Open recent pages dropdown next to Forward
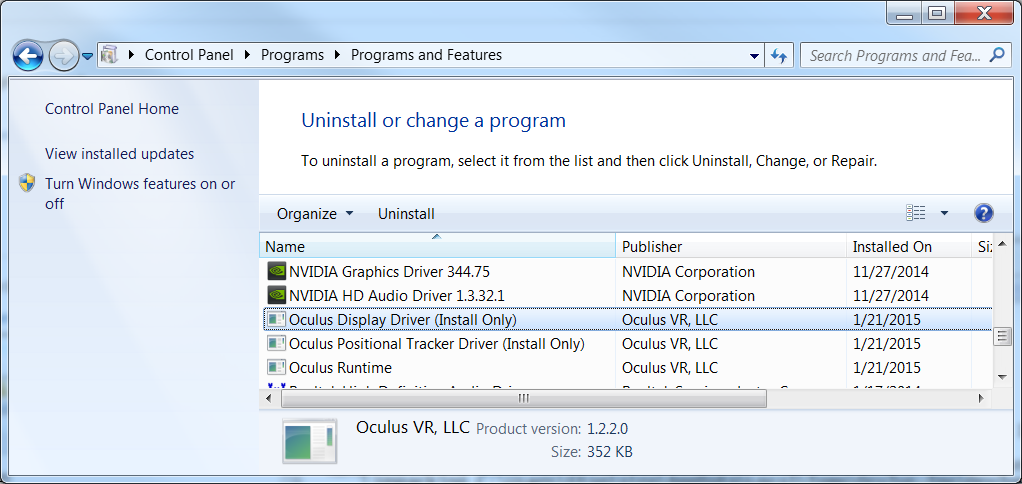This screenshot has height=484, width=1022. click(x=88, y=56)
